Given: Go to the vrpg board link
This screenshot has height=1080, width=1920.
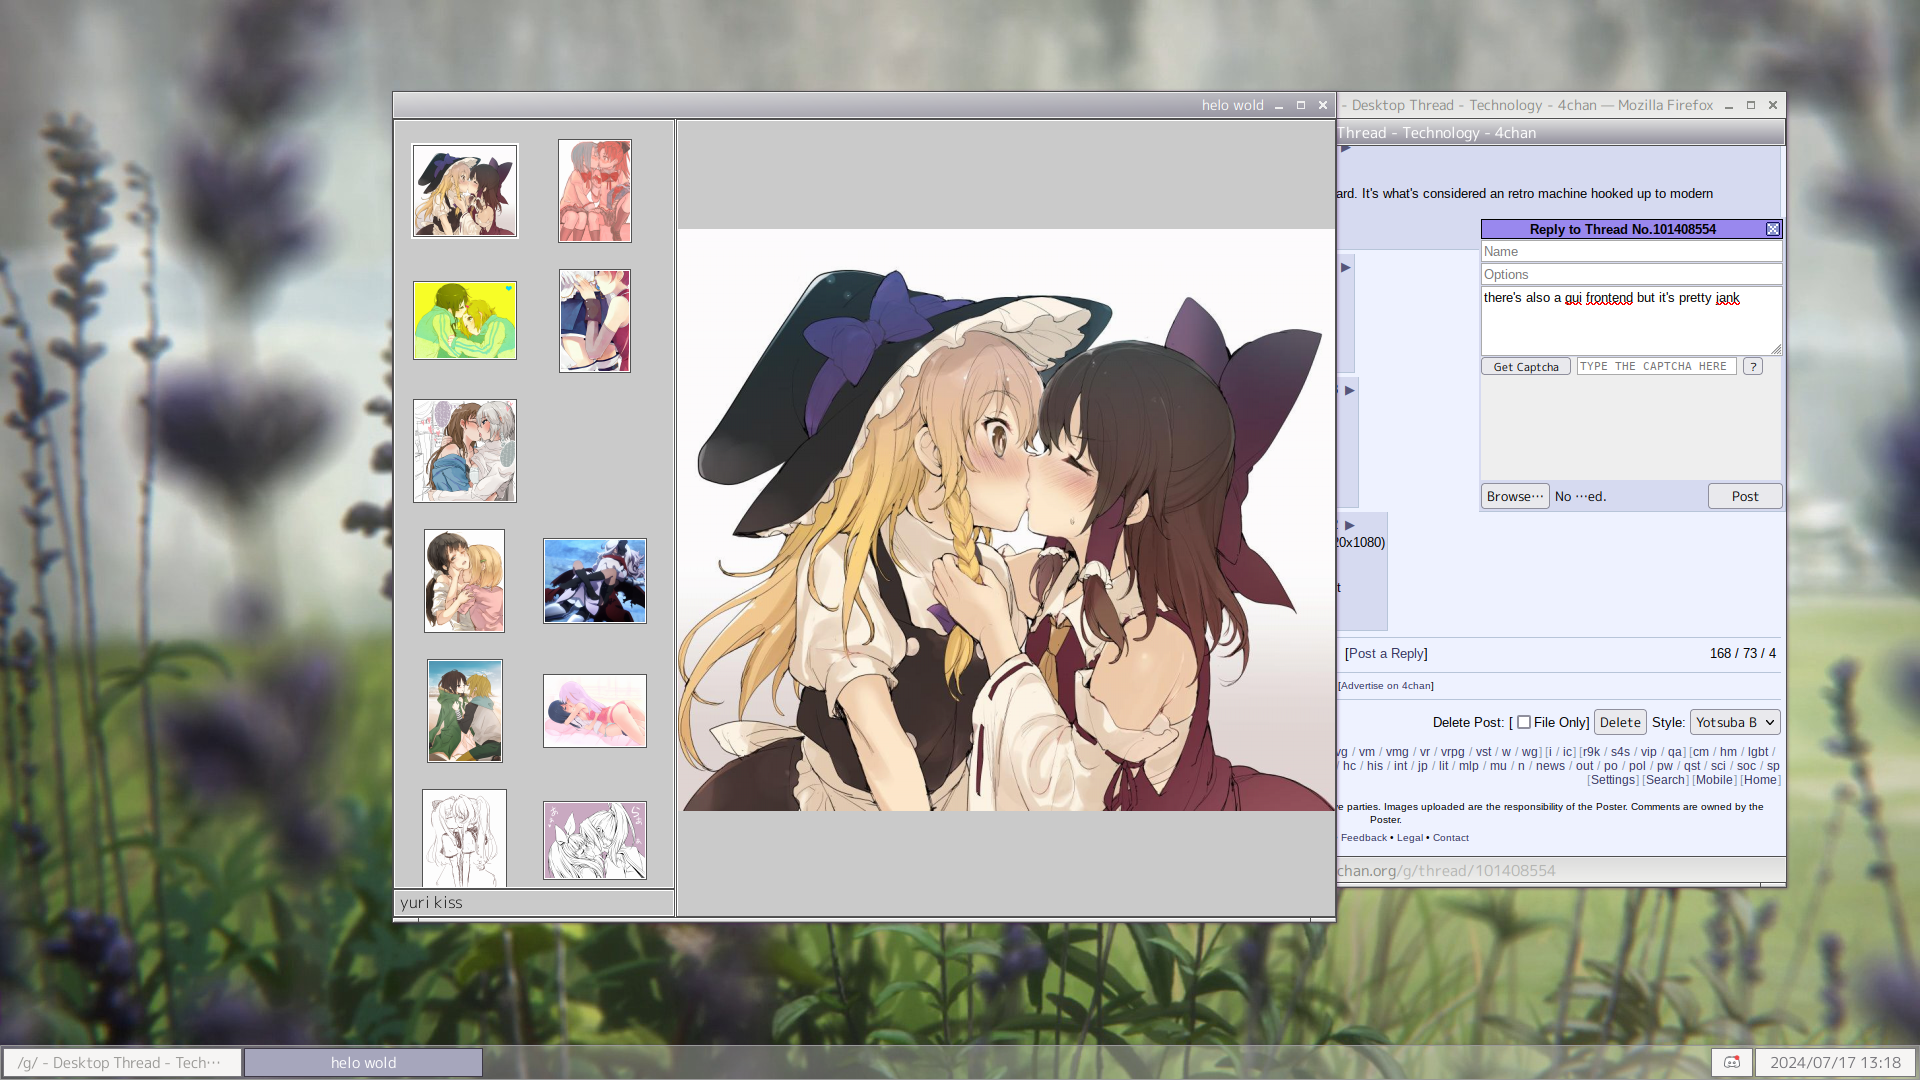Looking at the screenshot, I should [1452, 752].
